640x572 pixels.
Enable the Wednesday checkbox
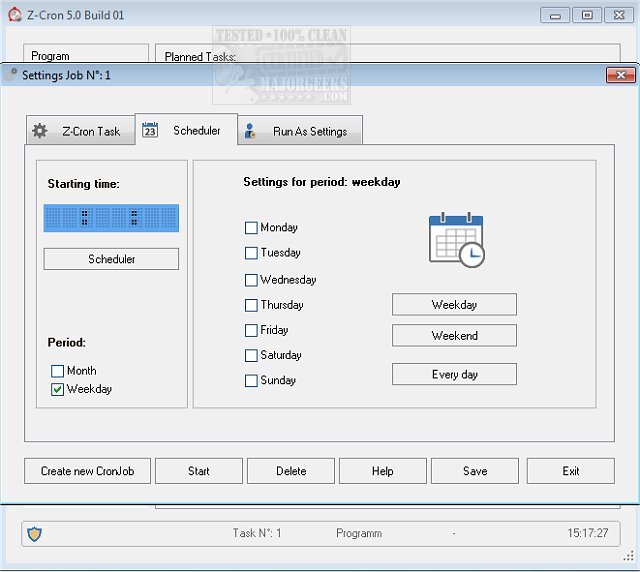point(251,280)
